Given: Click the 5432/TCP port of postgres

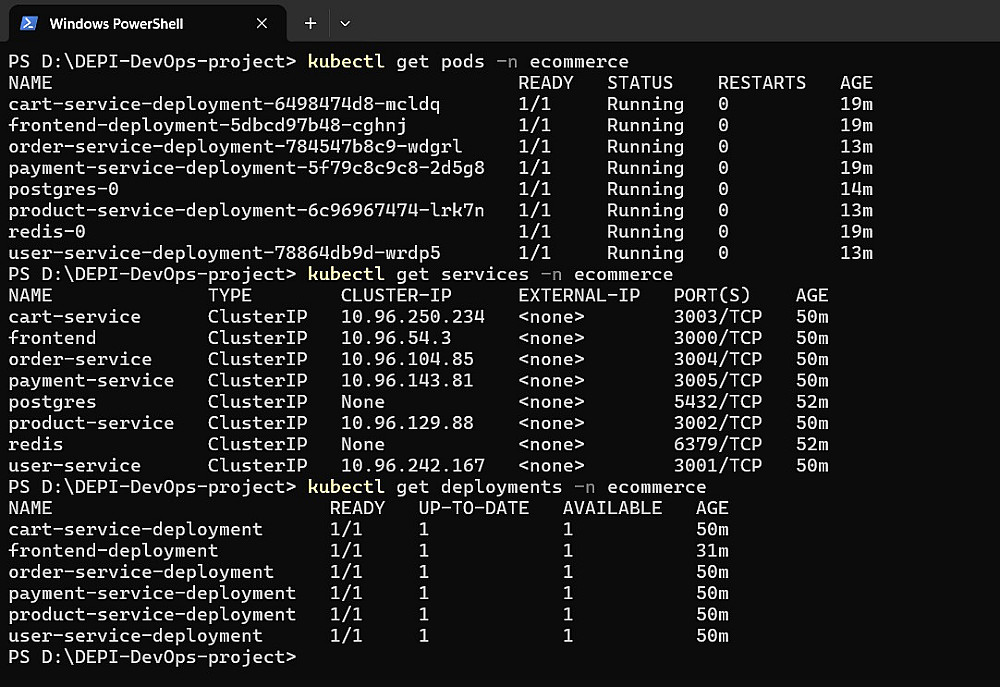Looking at the screenshot, I should (x=717, y=402).
